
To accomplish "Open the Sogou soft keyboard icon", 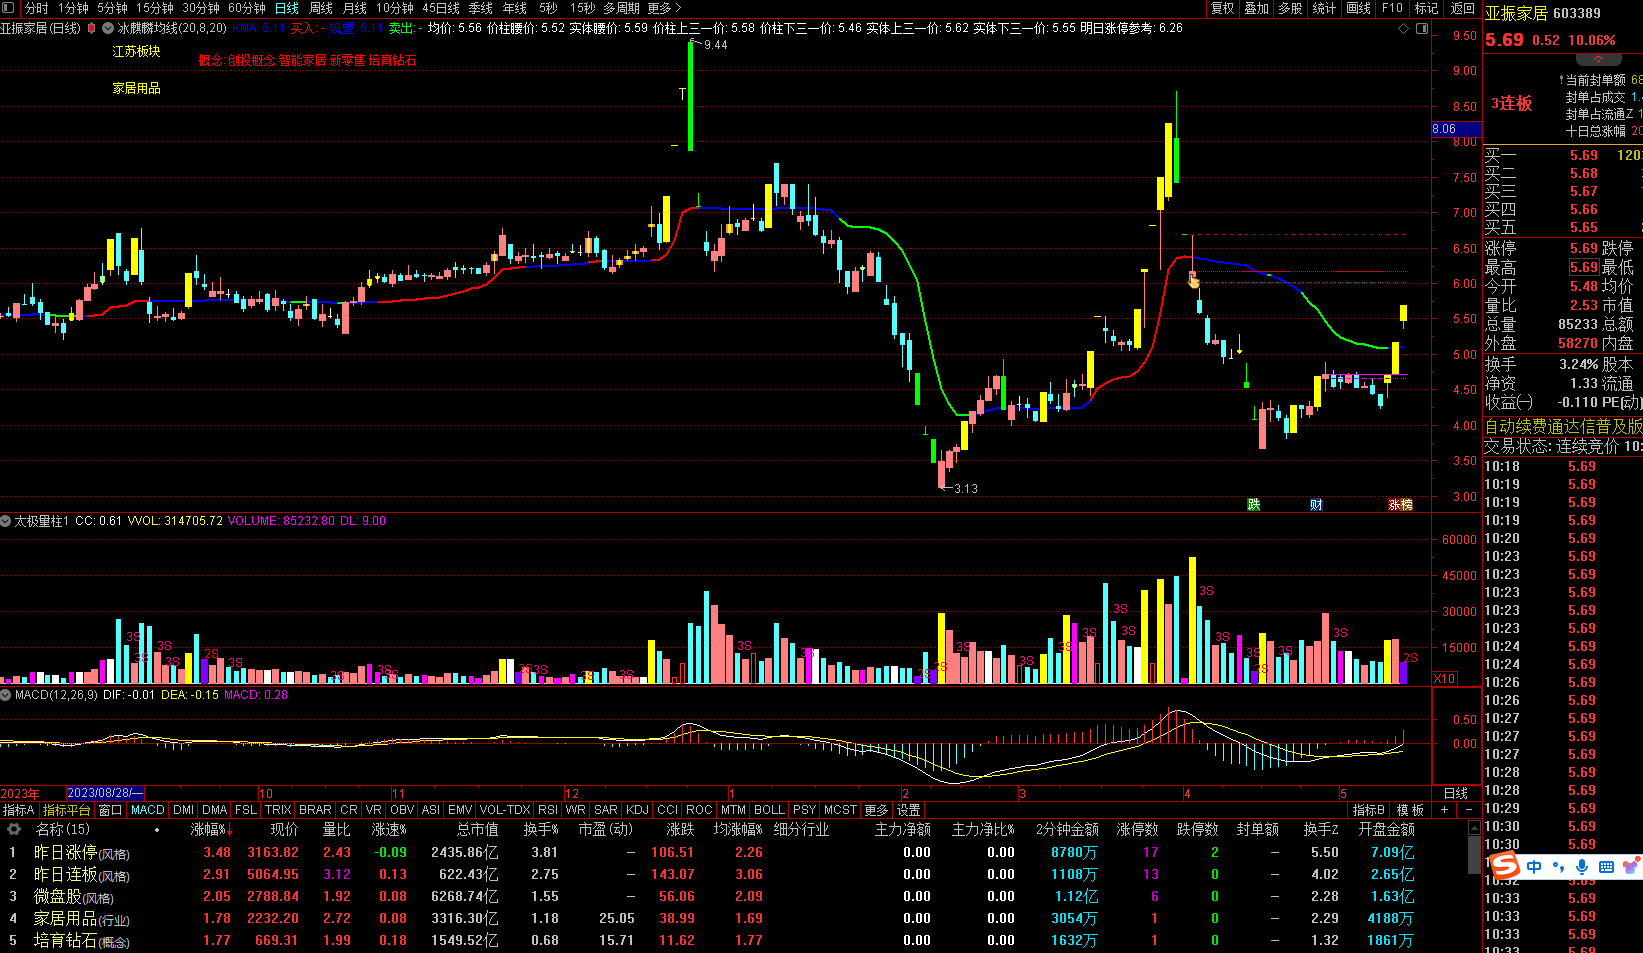I will [x=1607, y=867].
